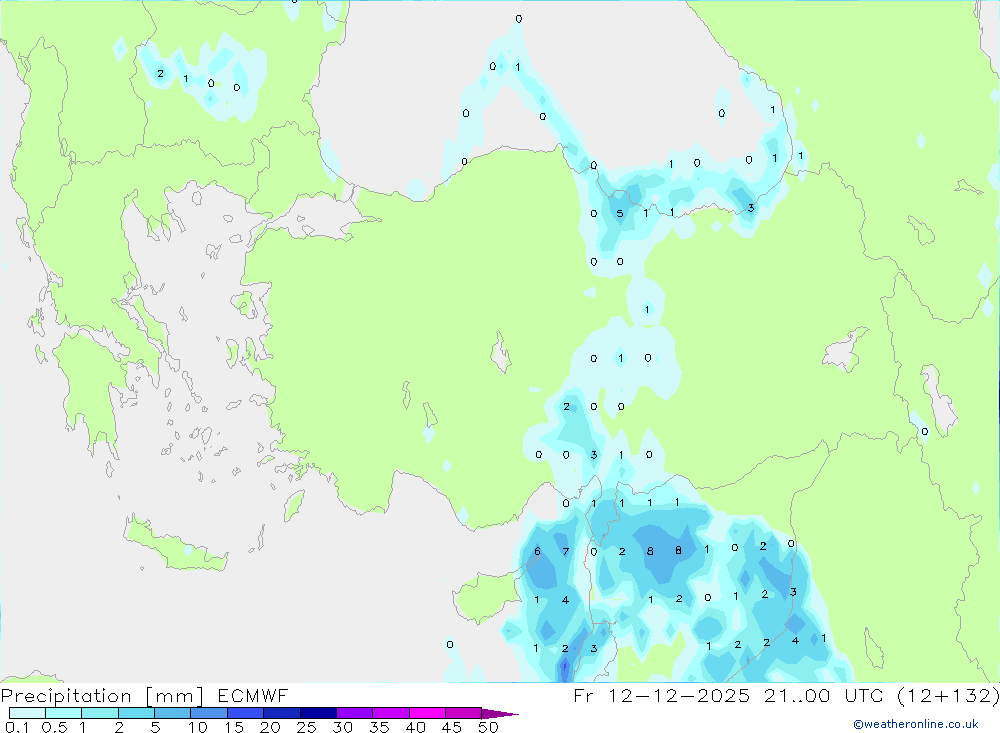Click the legend label "35"
Screen dimensions: 1000x733
[379, 727]
